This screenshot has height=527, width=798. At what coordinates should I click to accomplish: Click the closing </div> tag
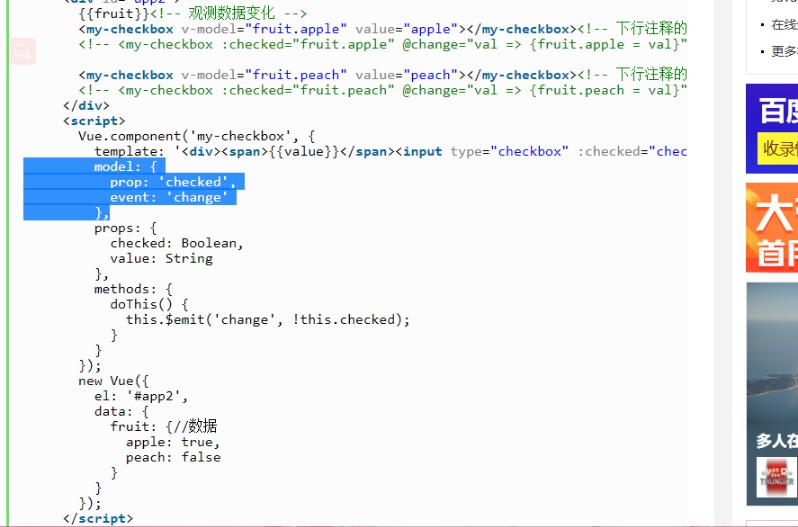(x=86, y=105)
